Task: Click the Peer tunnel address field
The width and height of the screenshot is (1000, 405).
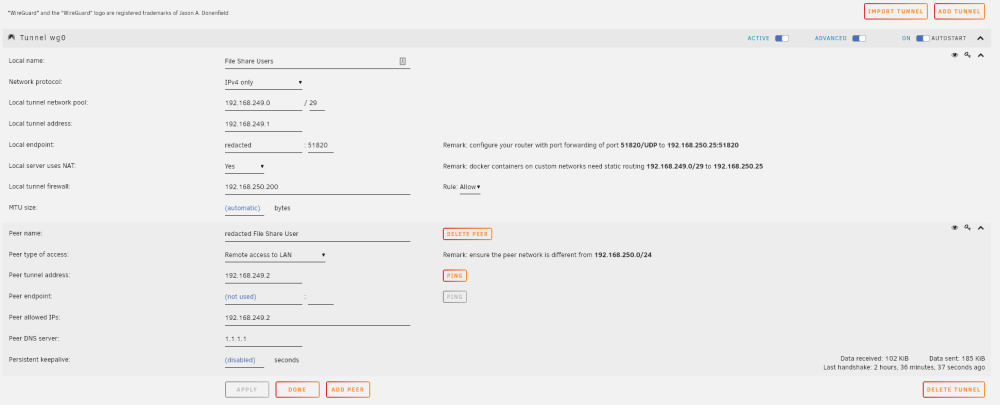Action: [263, 276]
